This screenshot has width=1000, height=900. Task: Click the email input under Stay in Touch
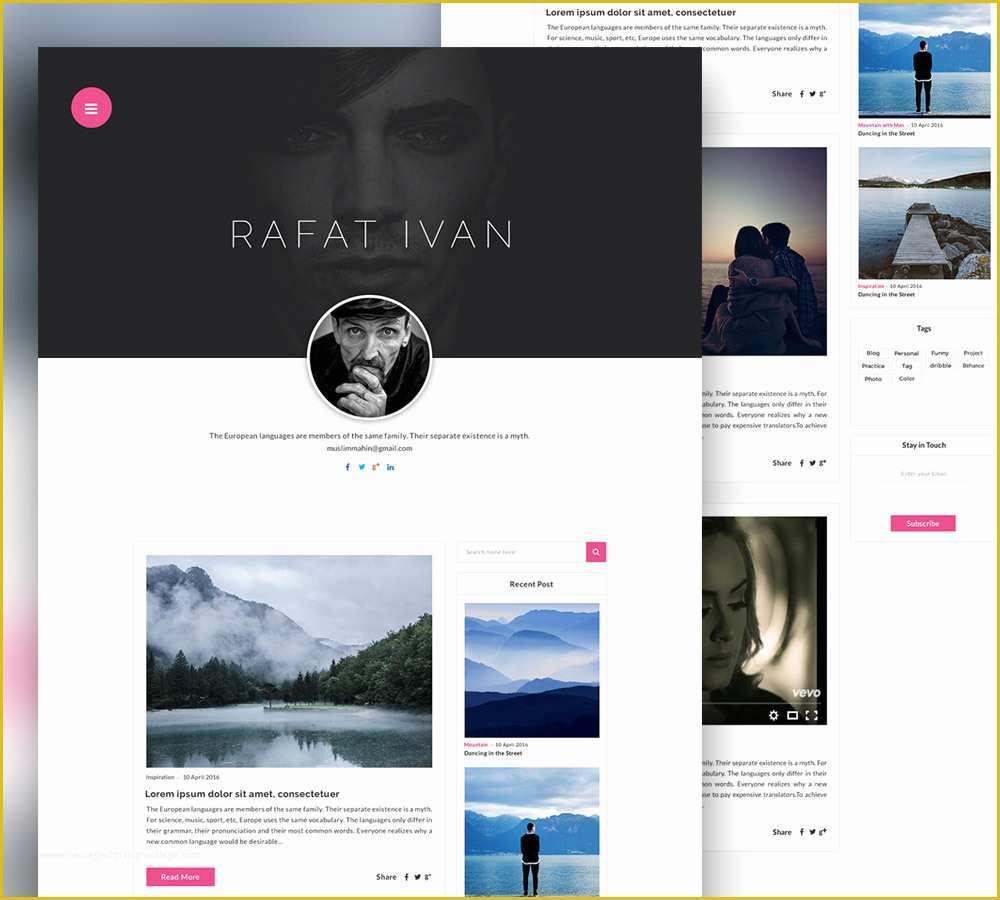pos(923,474)
